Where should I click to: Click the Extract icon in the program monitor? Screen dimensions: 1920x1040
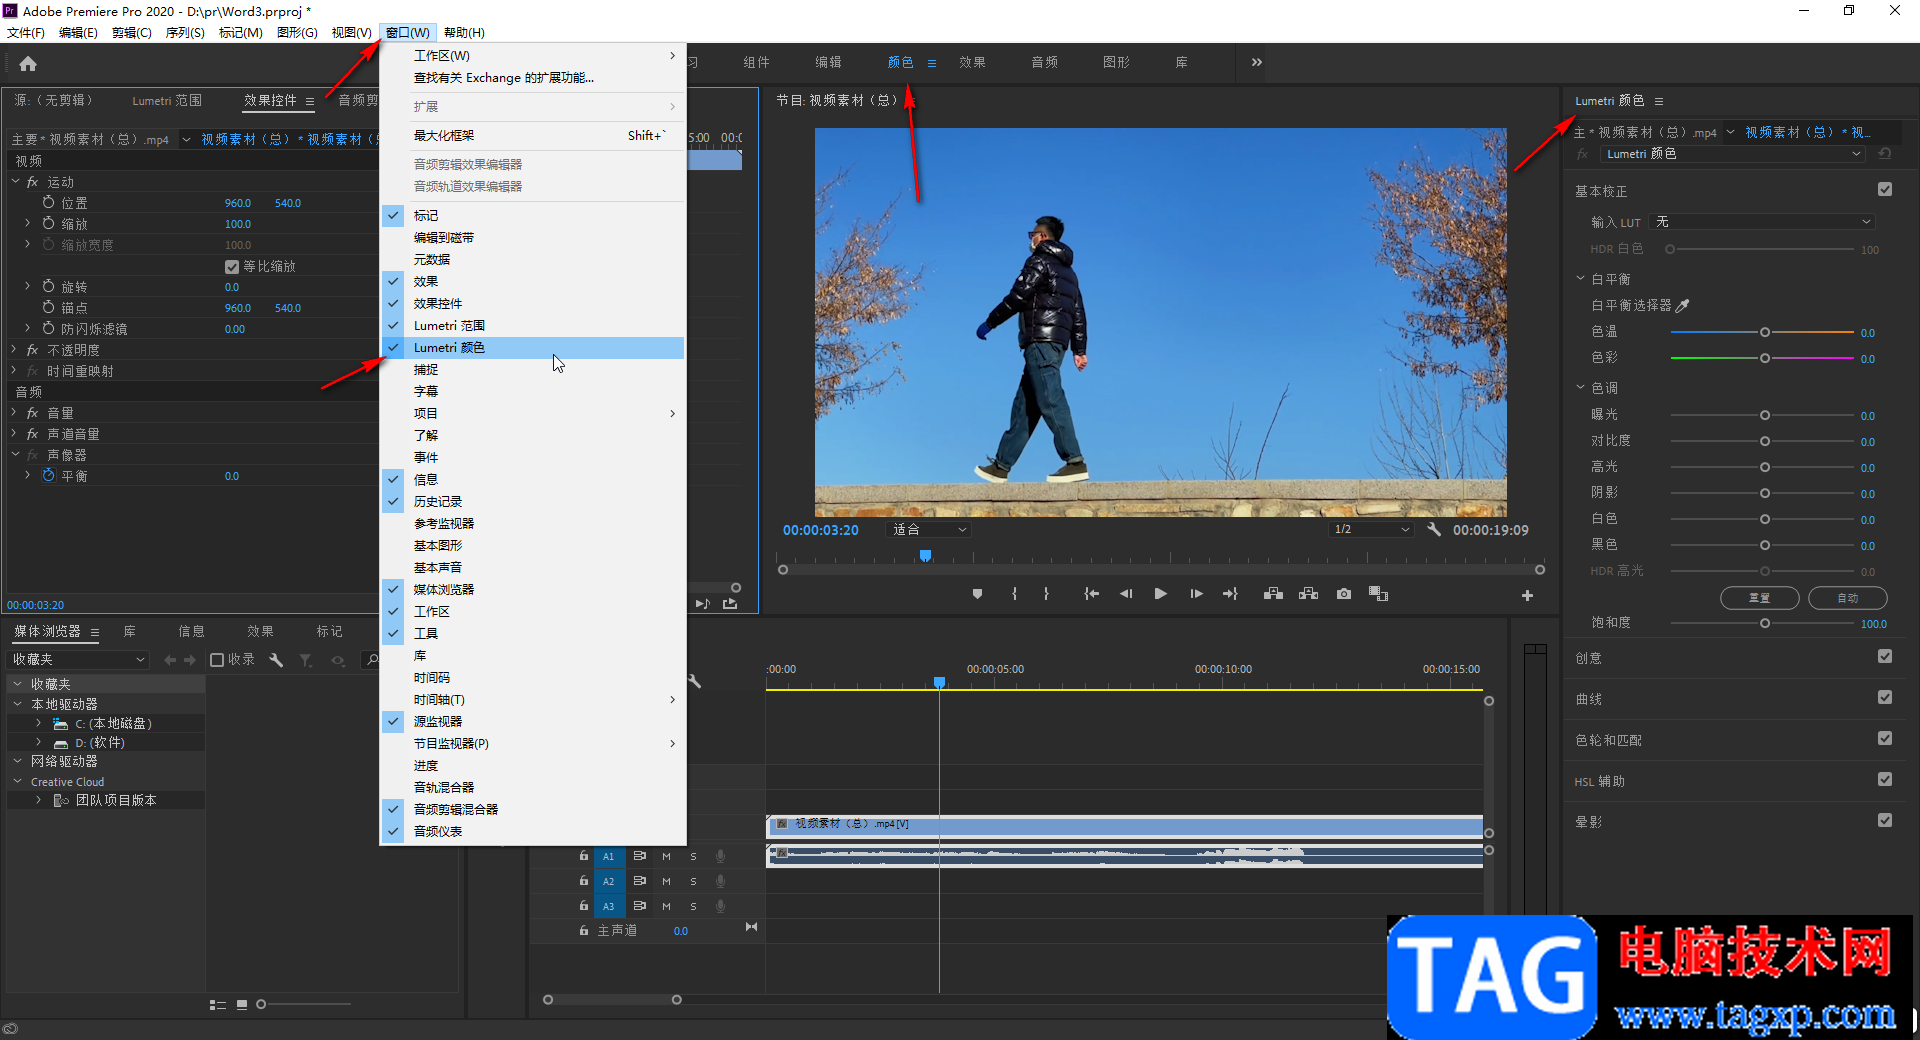[x=1308, y=594]
